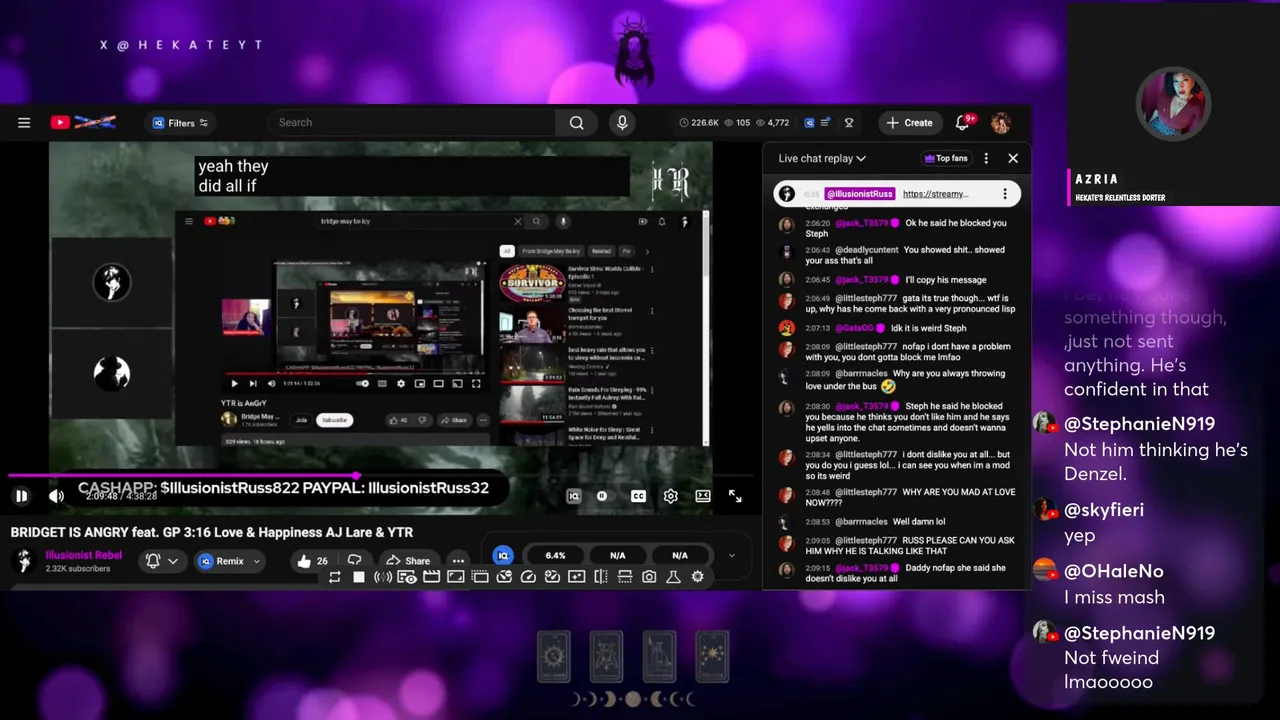Screen dimensions: 1280x720
Task: Open the live chat more options menu
Action: tap(986, 158)
